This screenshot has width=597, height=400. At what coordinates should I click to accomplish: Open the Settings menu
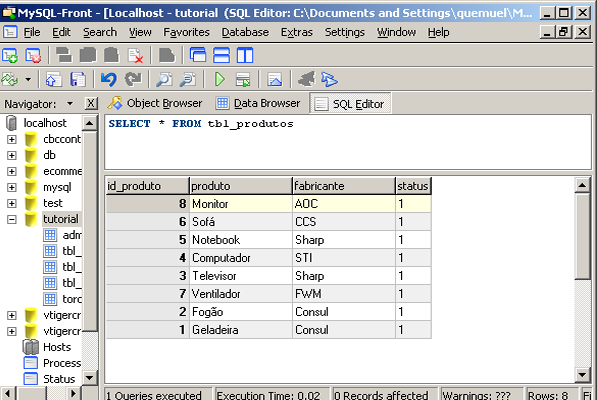click(345, 32)
